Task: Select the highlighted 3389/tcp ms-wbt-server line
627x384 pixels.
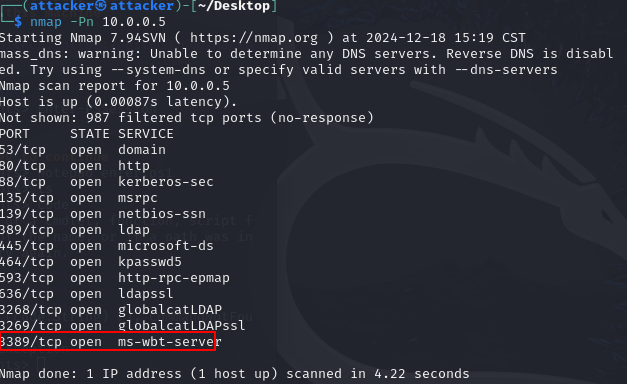Action: click(110, 342)
